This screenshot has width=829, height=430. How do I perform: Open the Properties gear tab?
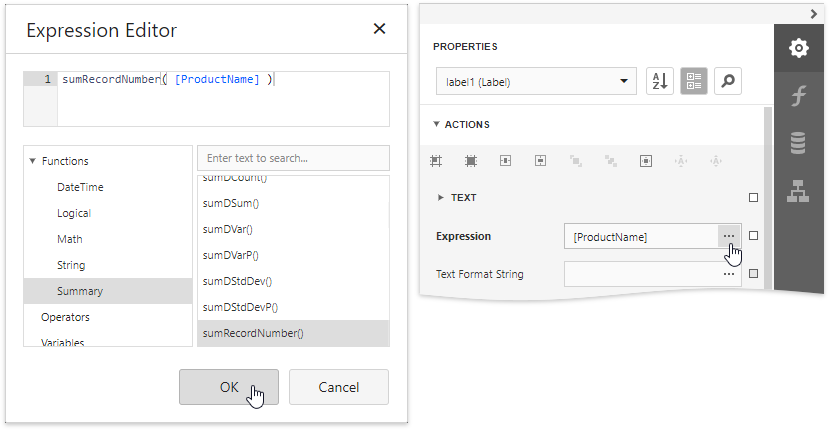pos(798,48)
